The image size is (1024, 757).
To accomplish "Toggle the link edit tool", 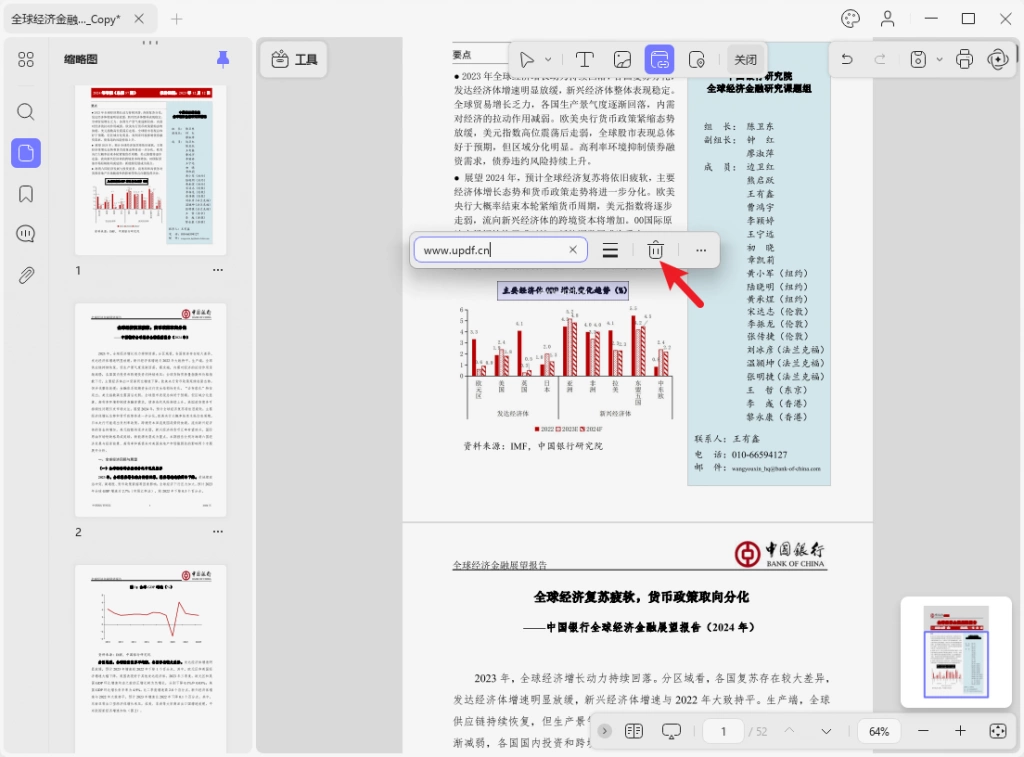I will coord(659,60).
